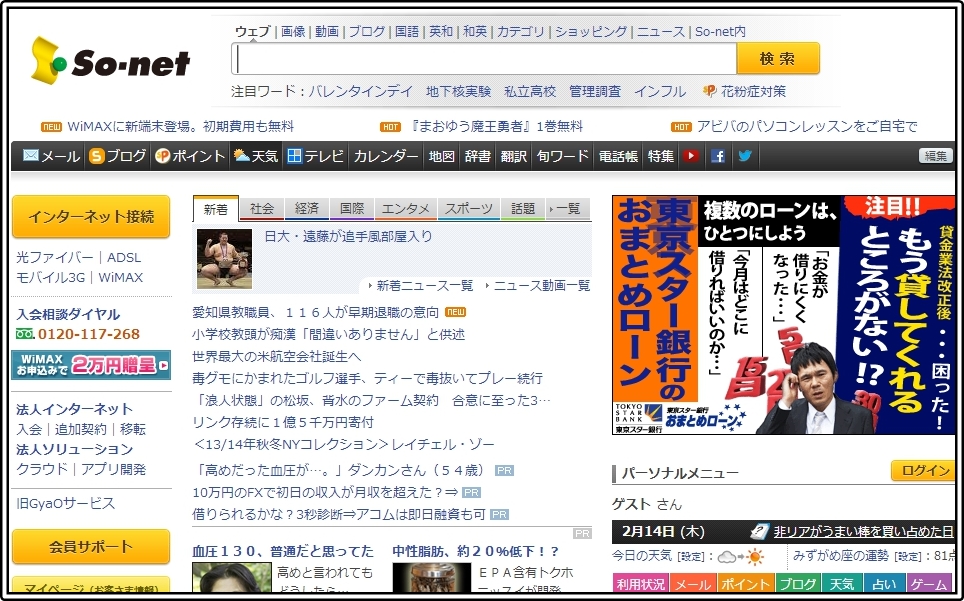Open 特集 in the navigation bar
This screenshot has height=601, width=964.
coord(661,156)
